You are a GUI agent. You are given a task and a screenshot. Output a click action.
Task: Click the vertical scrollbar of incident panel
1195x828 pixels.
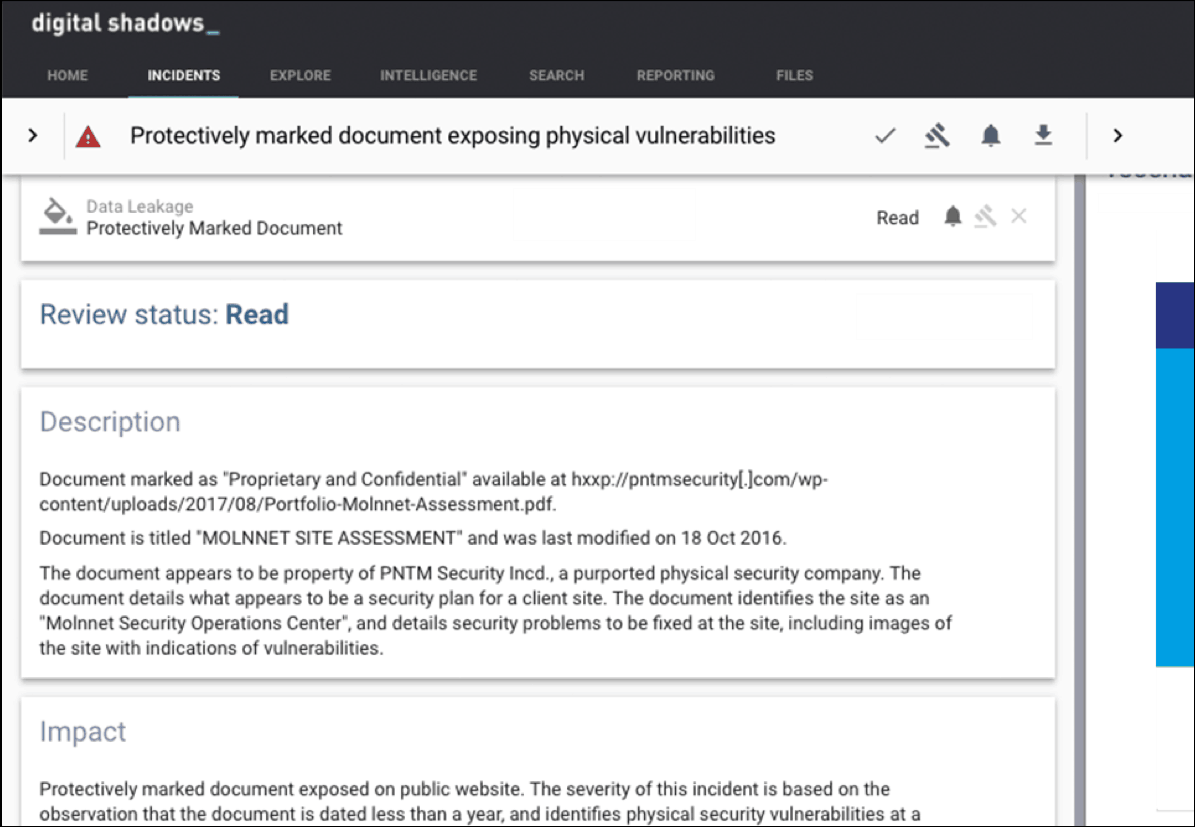[1079, 499]
